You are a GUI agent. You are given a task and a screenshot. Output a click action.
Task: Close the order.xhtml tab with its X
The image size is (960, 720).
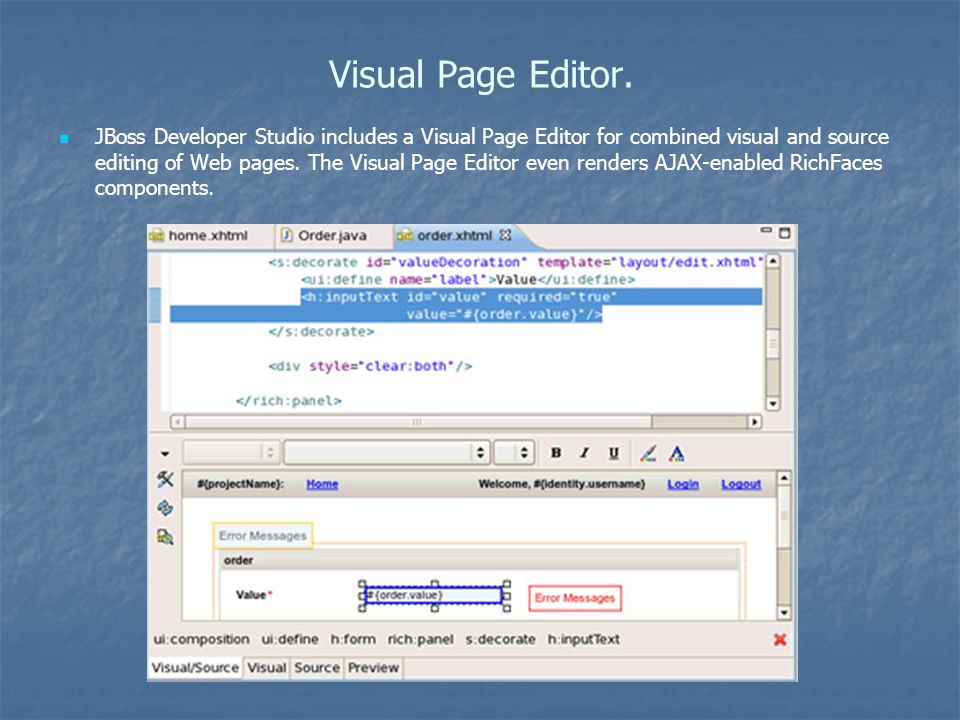point(505,235)
